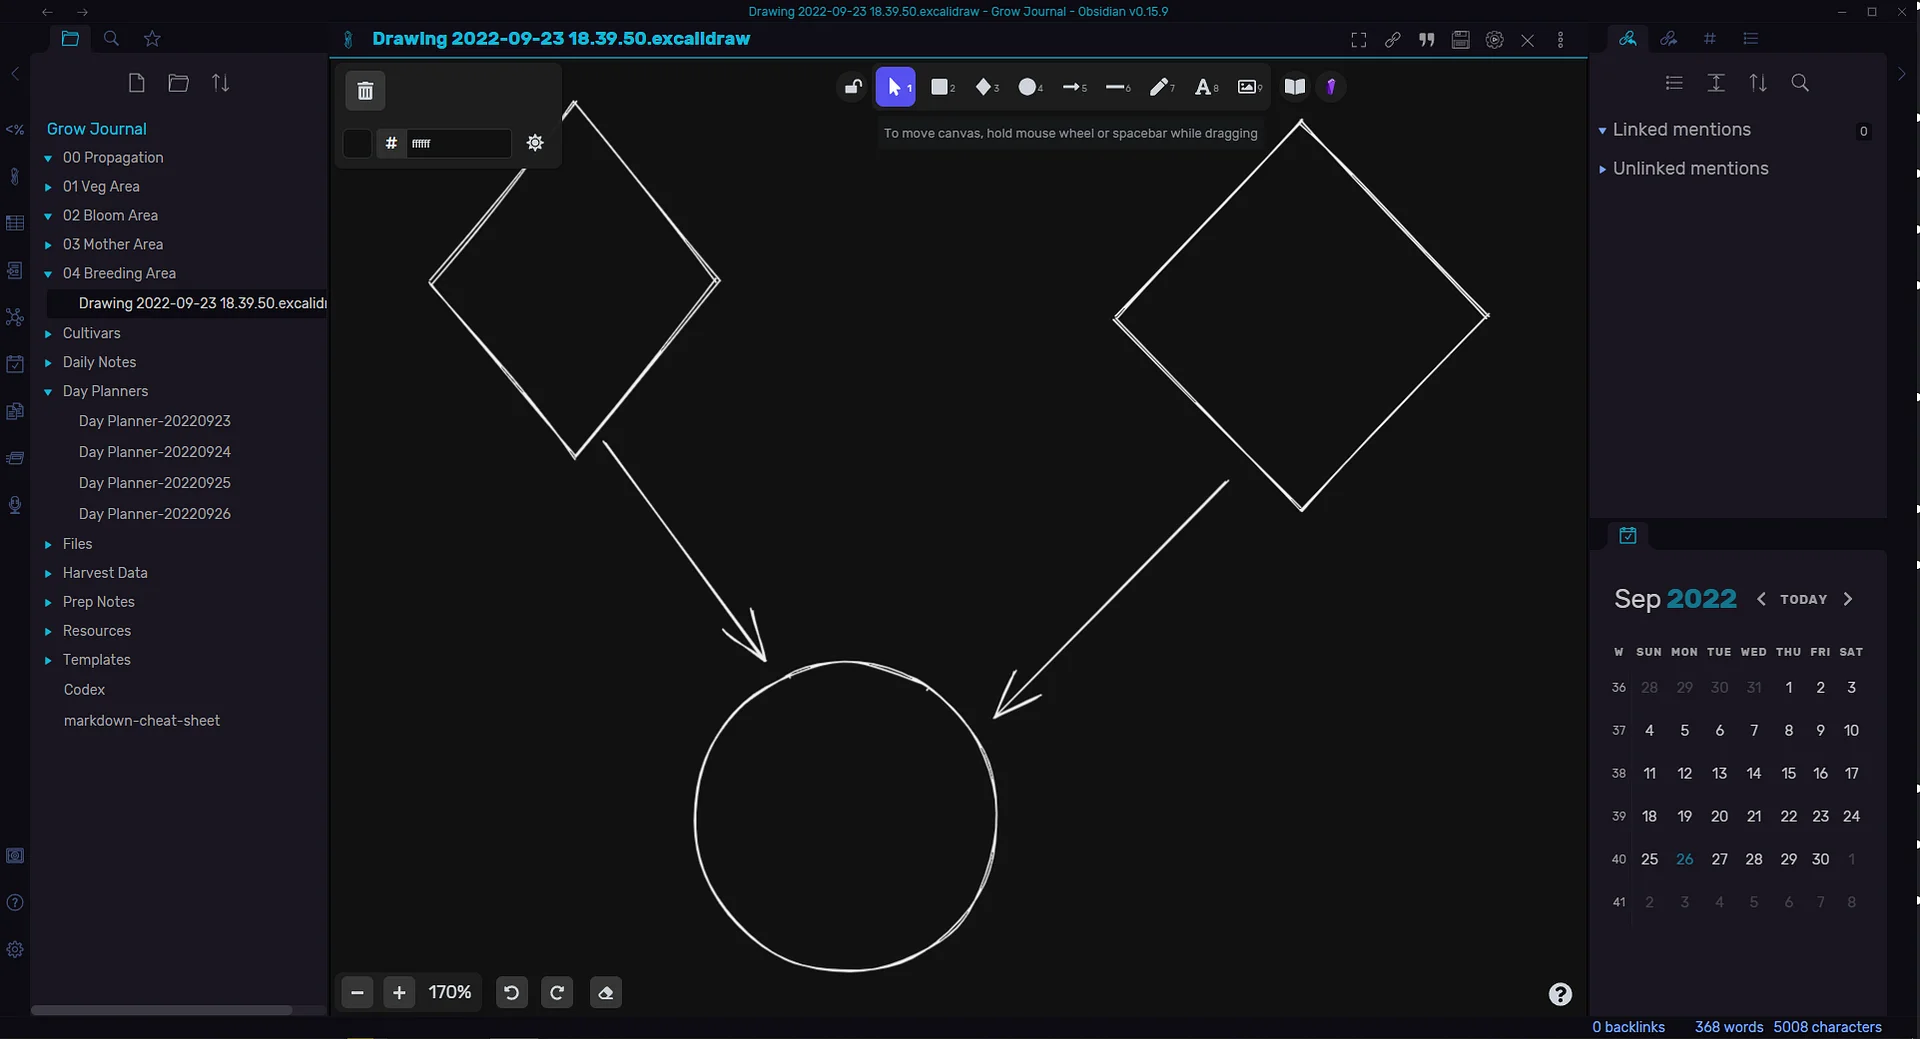Open settings gear in left ribbon

tap(15, 950)
